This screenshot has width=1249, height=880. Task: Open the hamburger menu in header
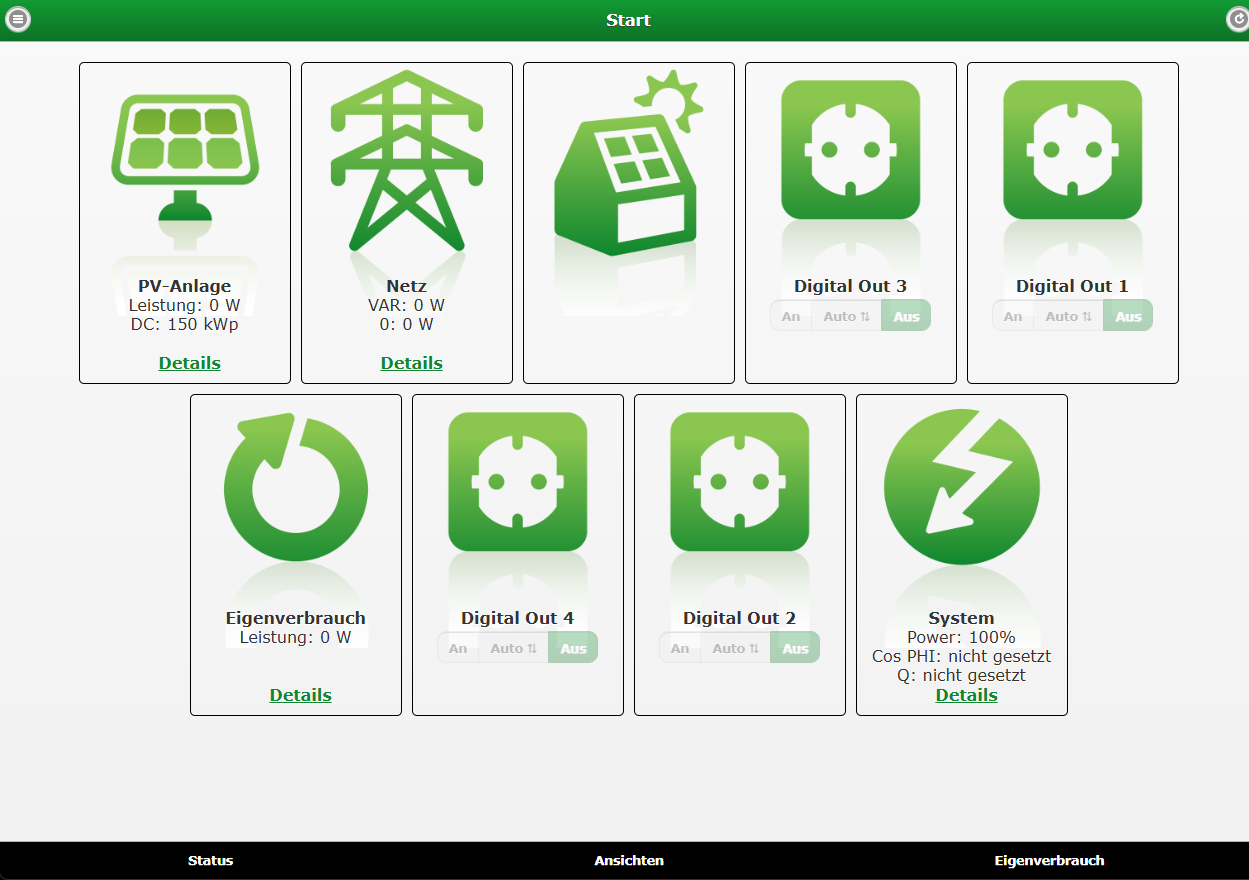(18, 19)
